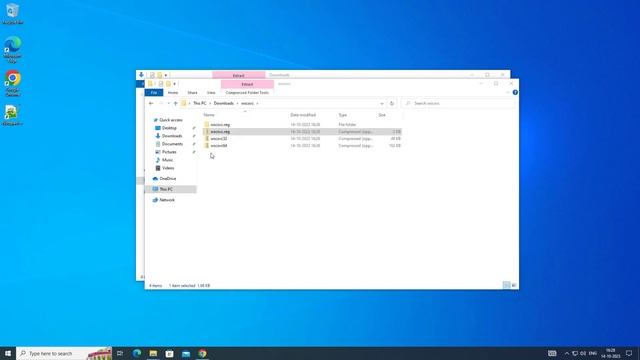Open the Microsoft Edge desktop shortcut
Image resolution: width=640 pixels, height=360 pixels.
(x=12, y=49)
